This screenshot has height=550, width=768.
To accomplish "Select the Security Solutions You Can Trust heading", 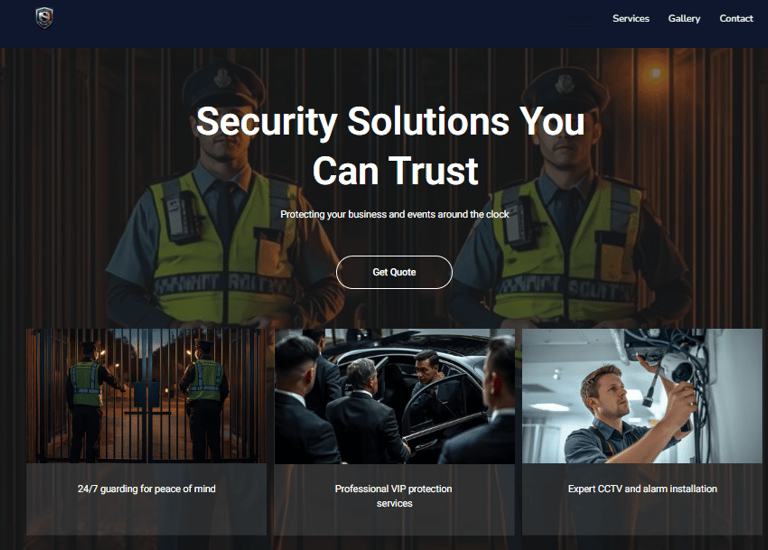I will click(391, 146).
